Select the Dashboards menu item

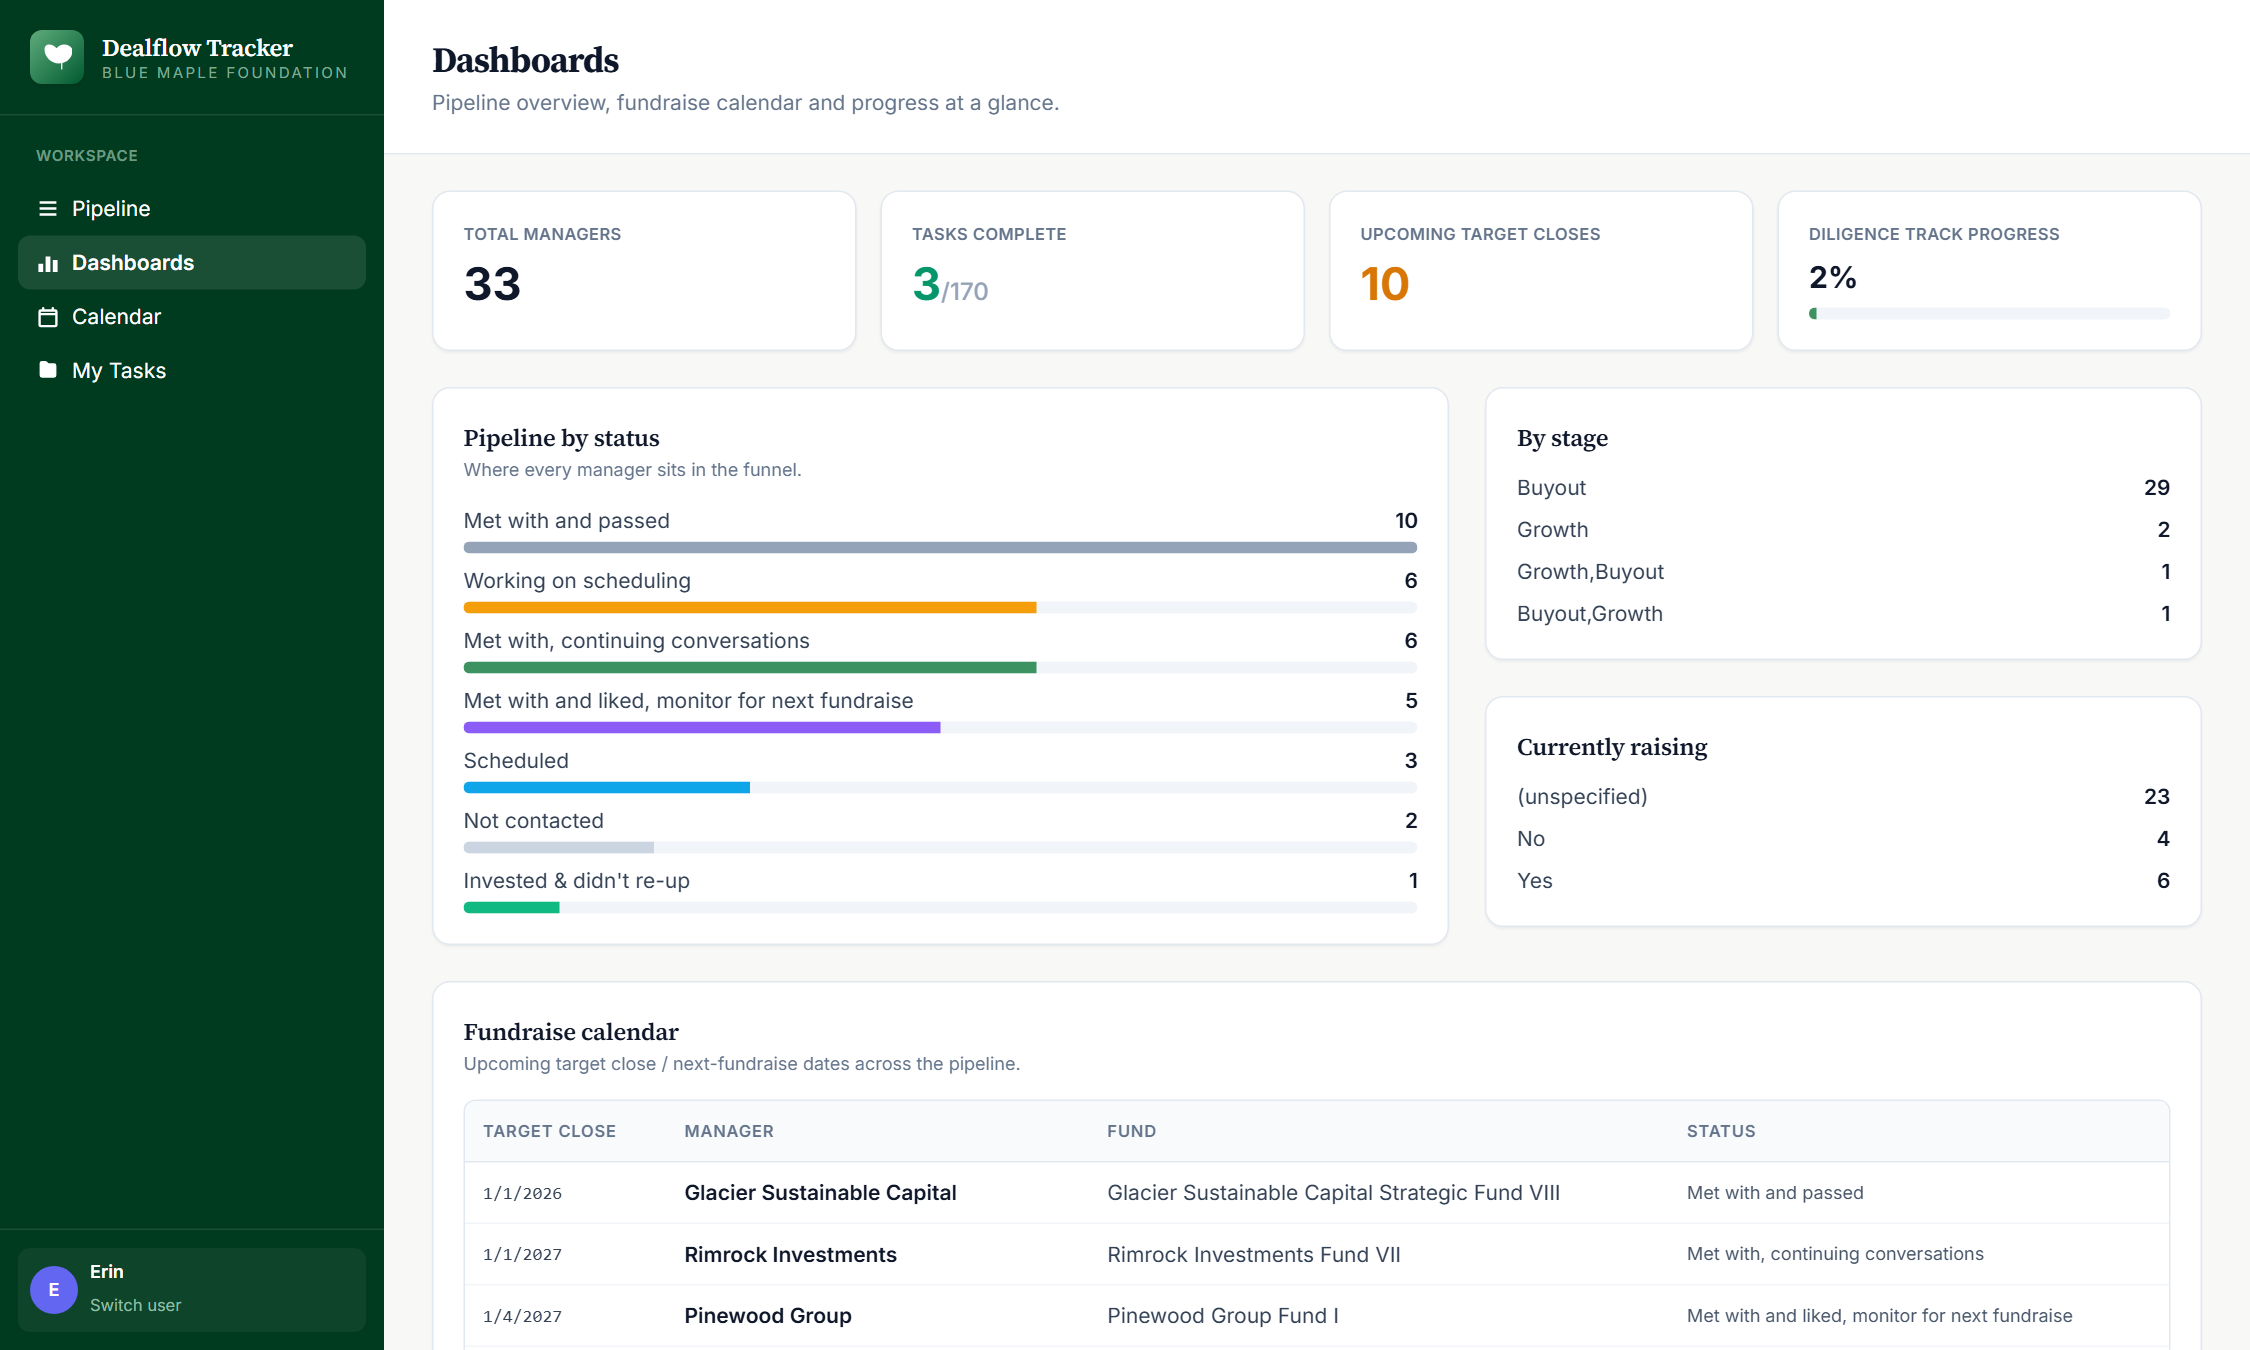point(192,263)
